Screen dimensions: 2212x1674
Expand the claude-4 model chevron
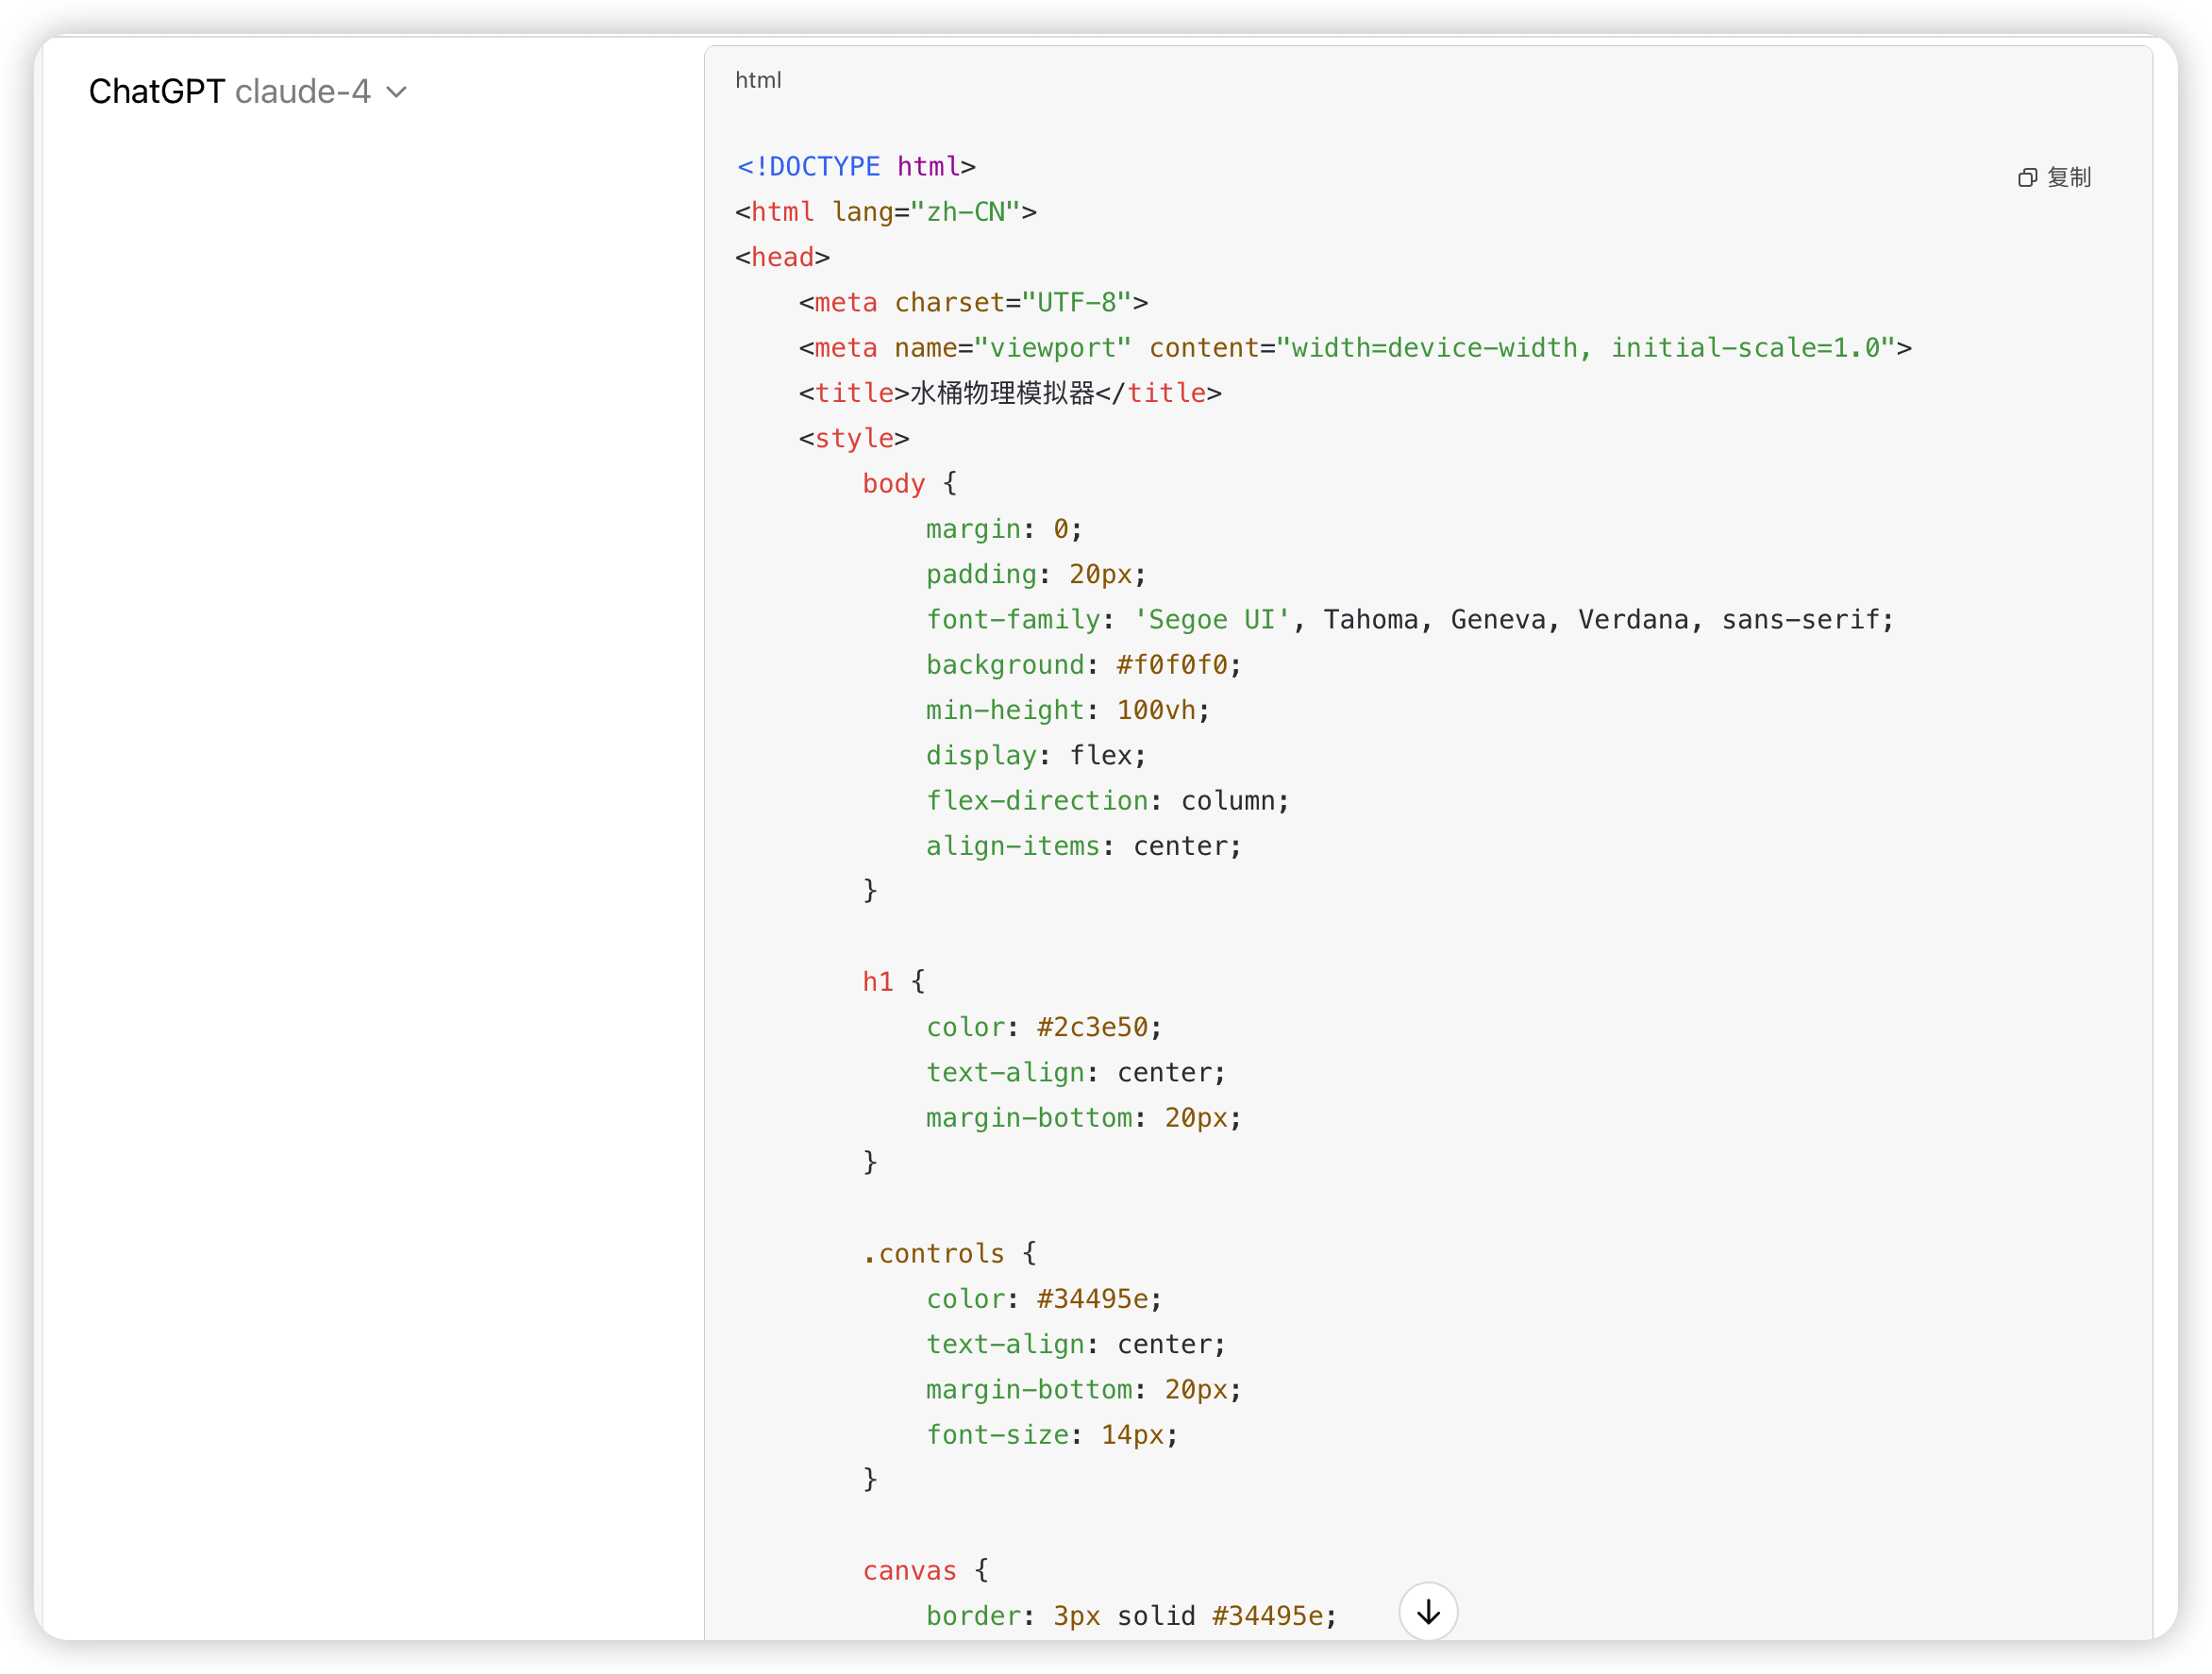tap(397, 93)
